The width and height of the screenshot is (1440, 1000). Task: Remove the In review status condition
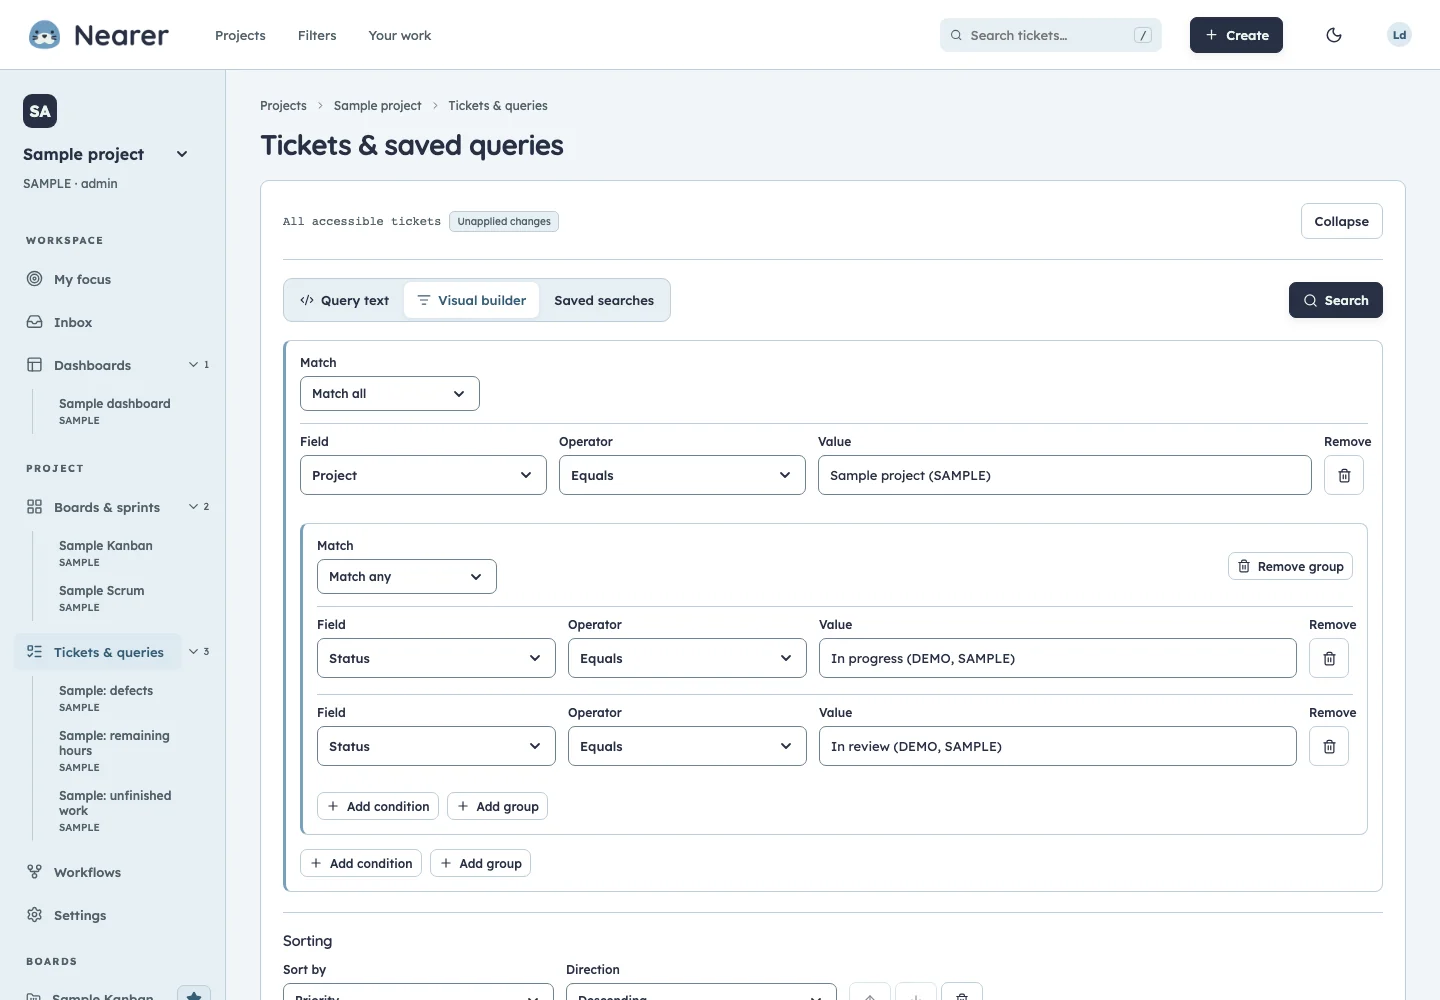click(x=1329, y=746)
